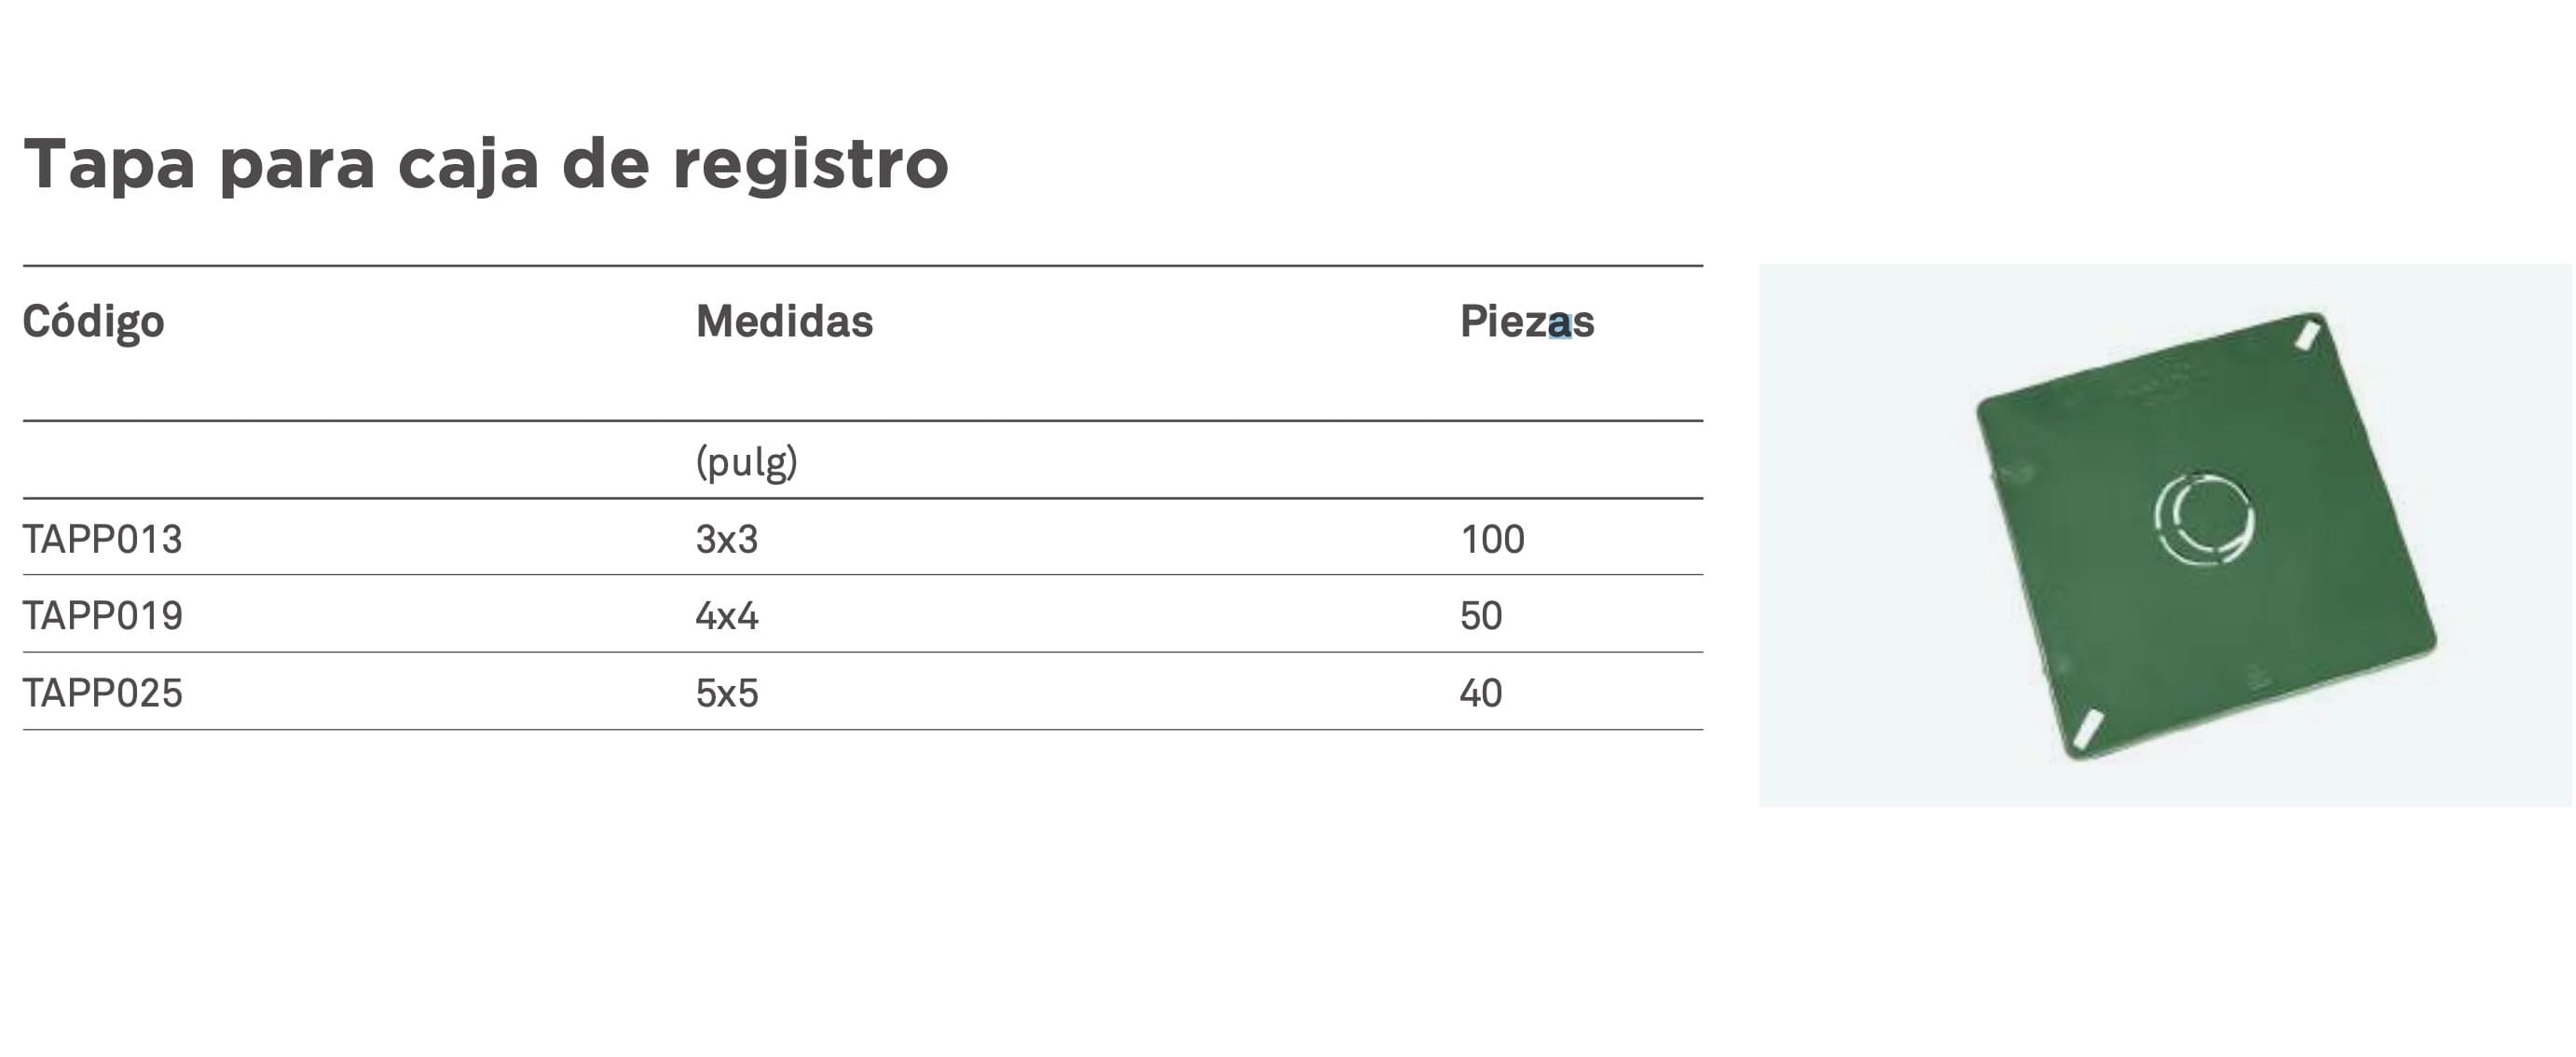Click the circular knockout on the green cover
Image resolution: width=2576 pixels, height=1057 pixels.
tap(2204, 519)
